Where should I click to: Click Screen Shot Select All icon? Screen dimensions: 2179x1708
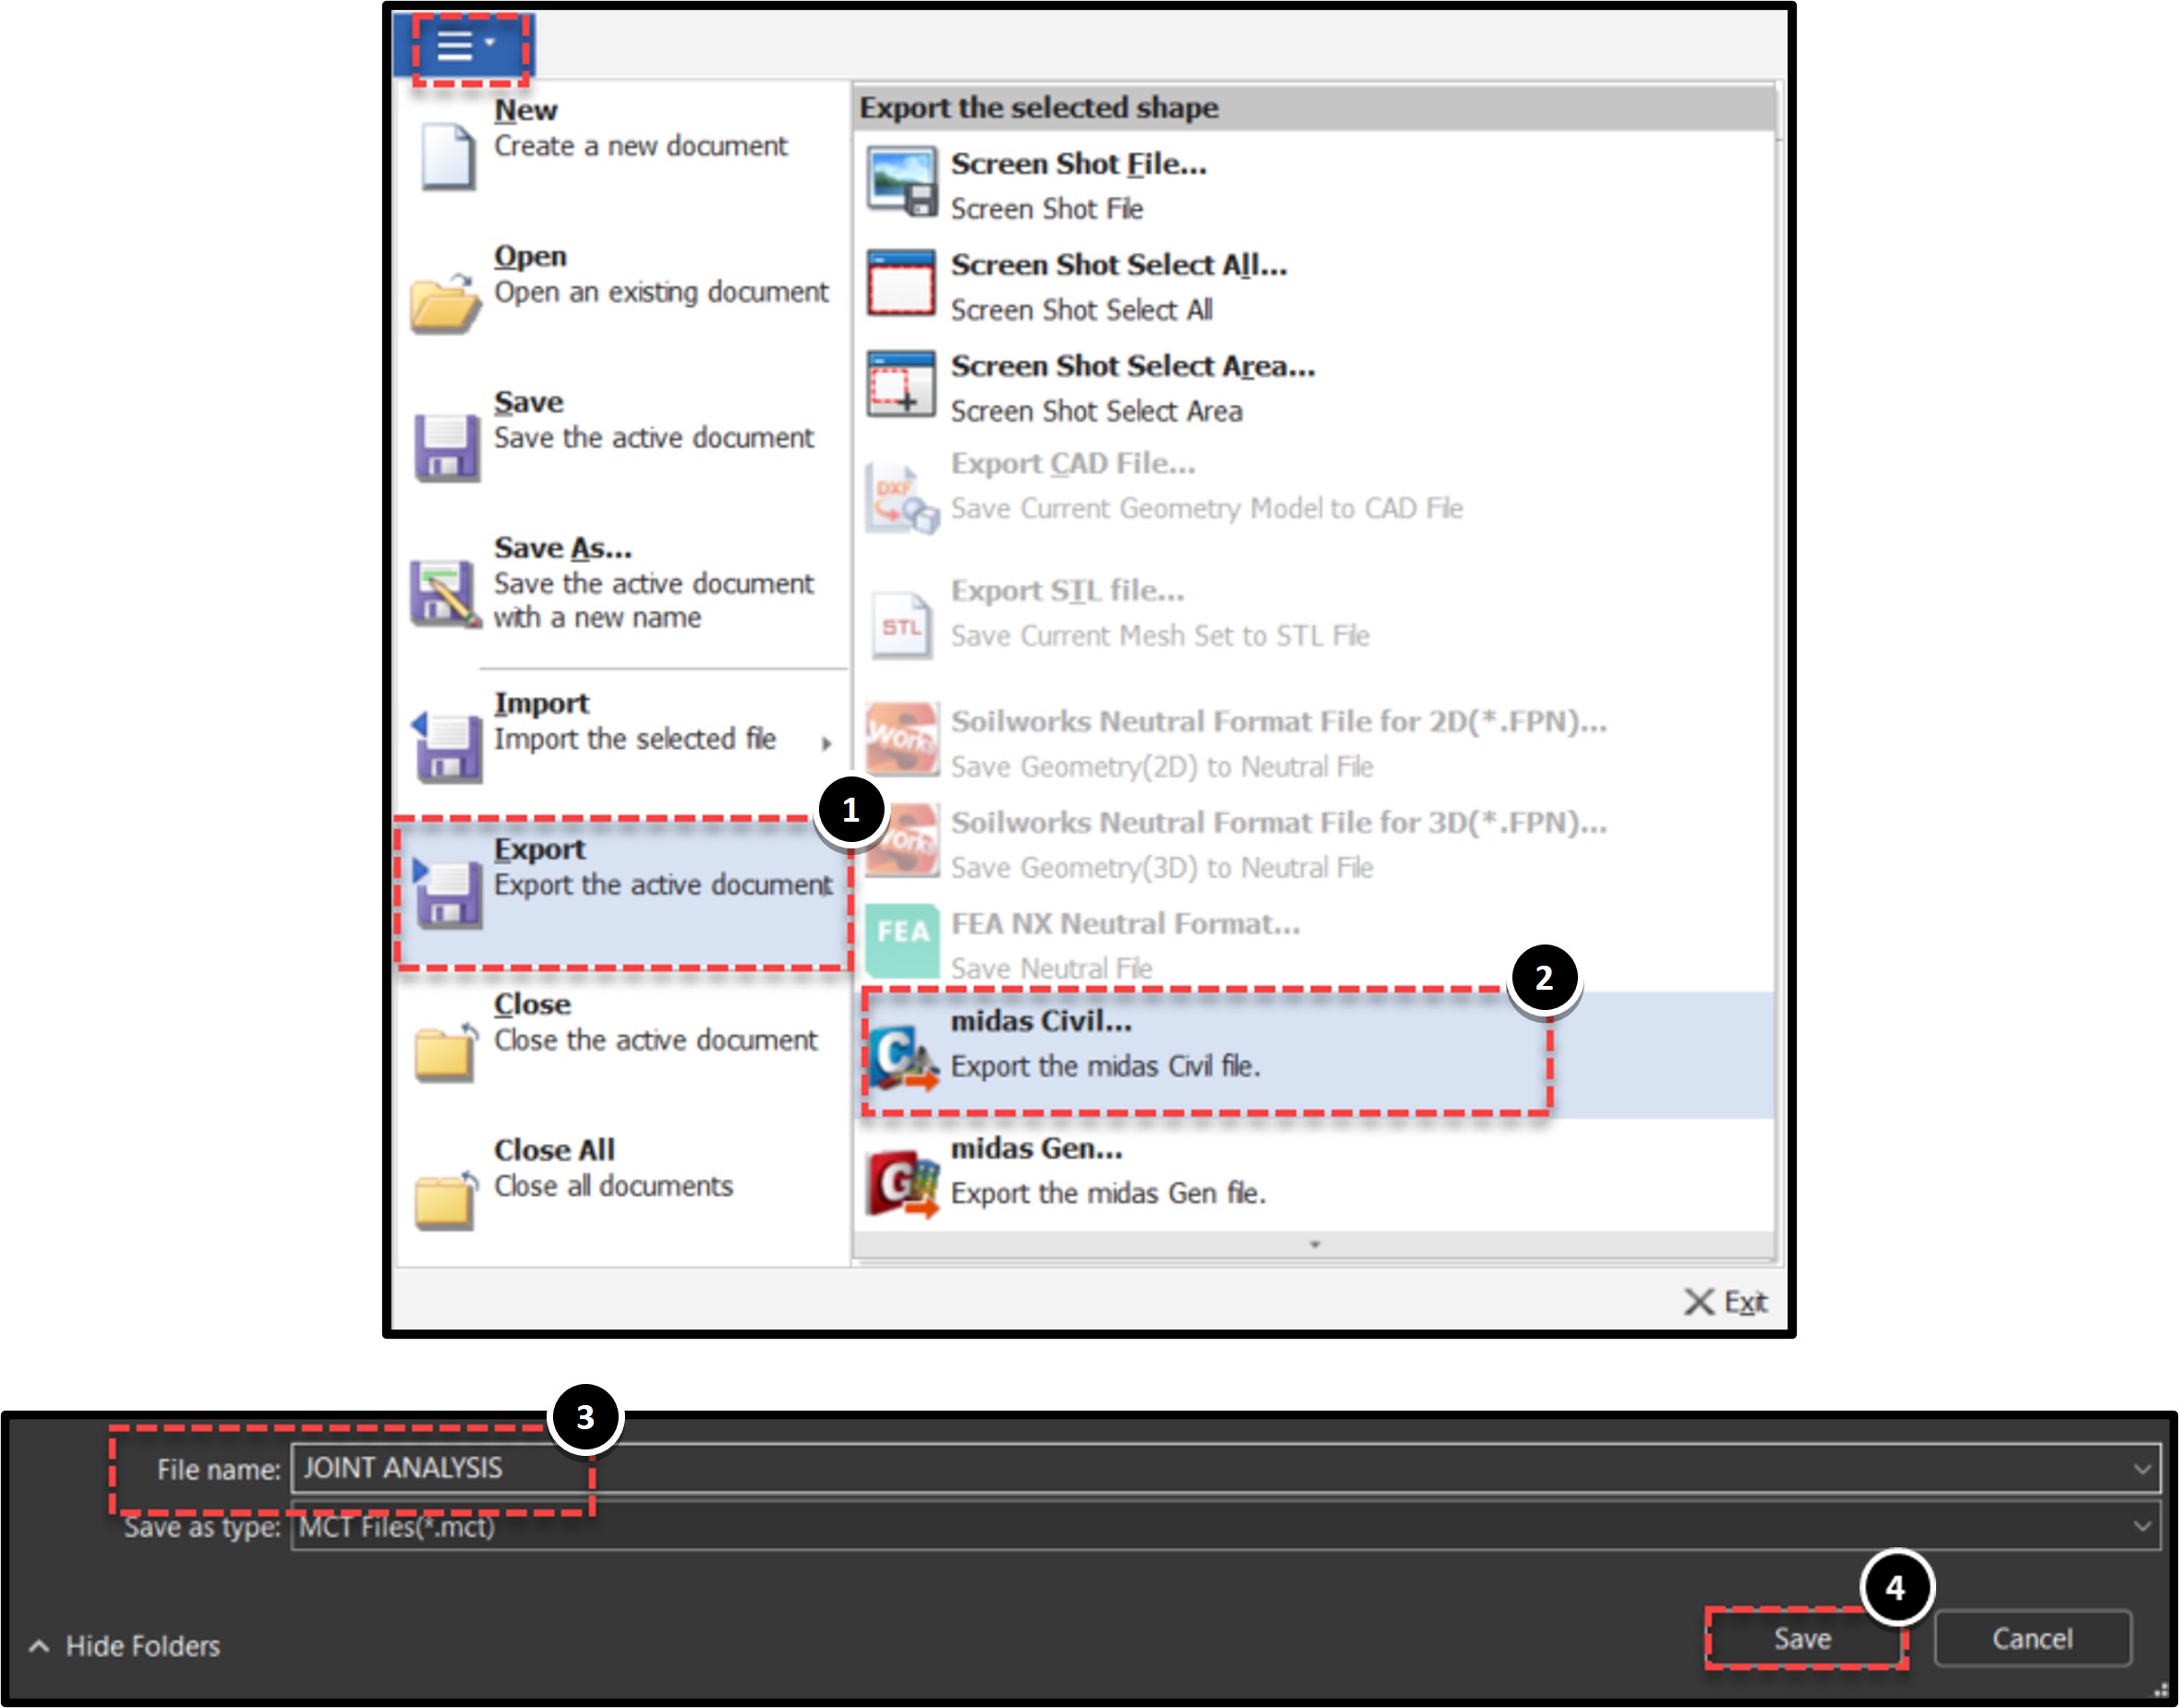click(902, 283)
